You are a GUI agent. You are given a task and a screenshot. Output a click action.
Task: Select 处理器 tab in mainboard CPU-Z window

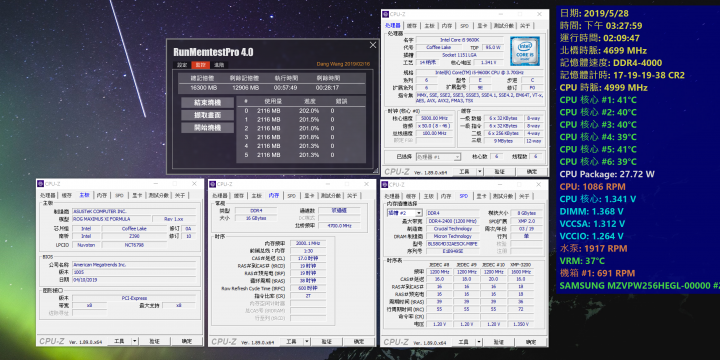pyautogui.click(x=47, y=196)
